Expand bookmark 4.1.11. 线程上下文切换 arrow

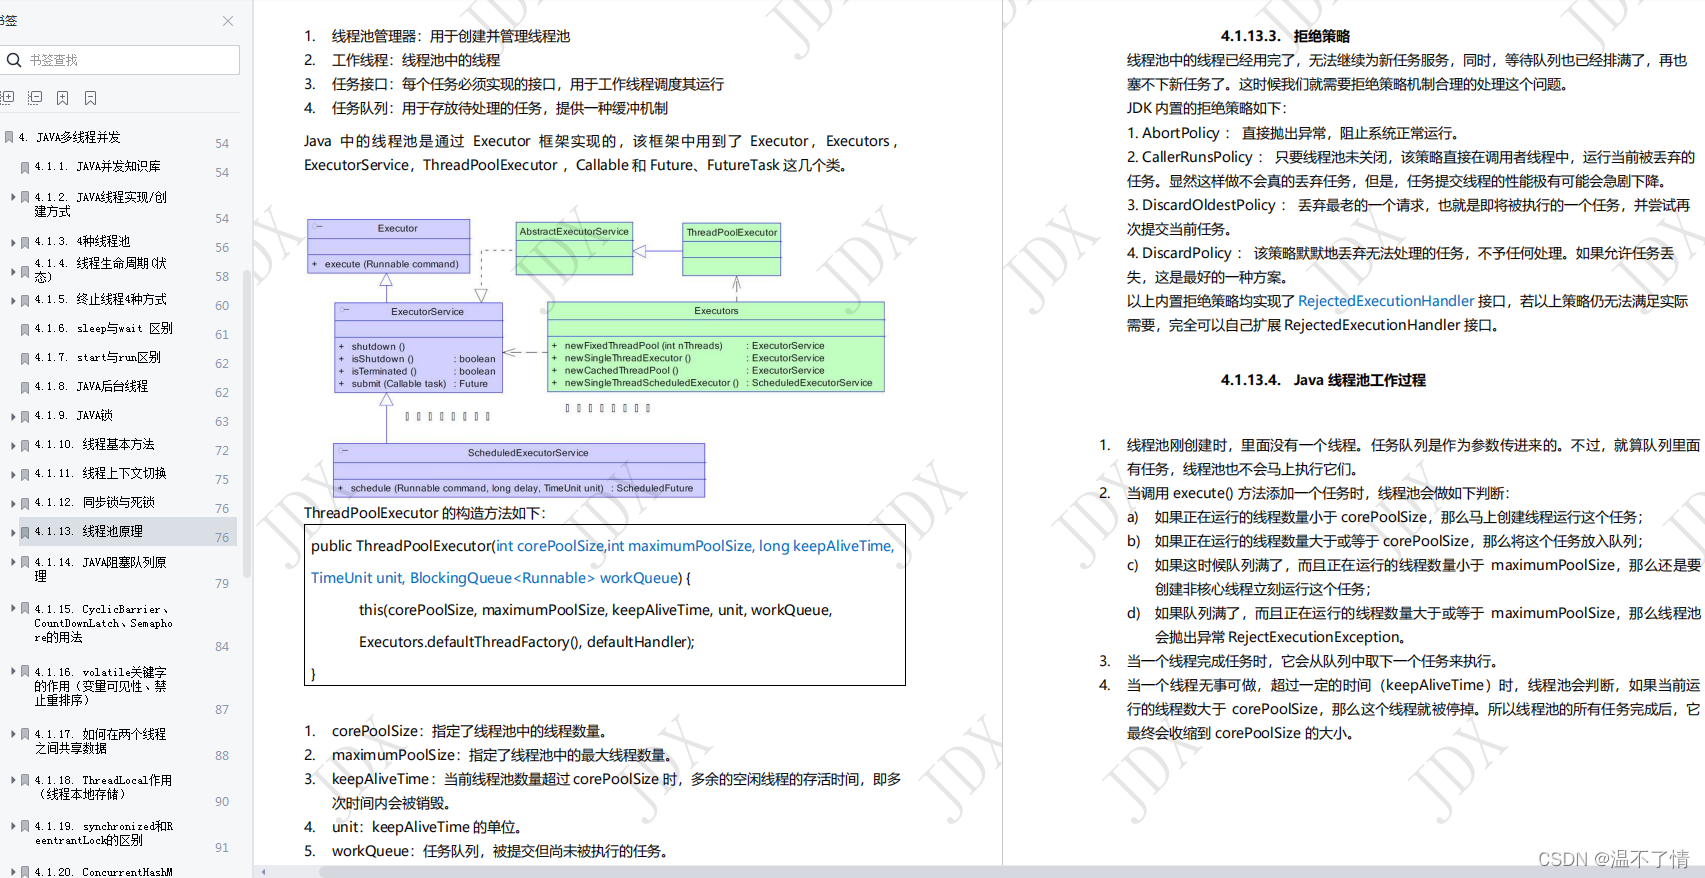[x=13, y=474]
